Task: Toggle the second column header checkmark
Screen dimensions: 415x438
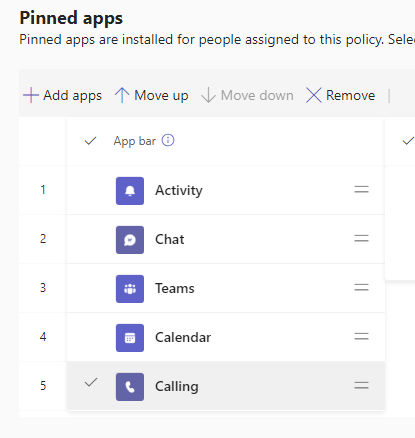Action: pos(409,141)
